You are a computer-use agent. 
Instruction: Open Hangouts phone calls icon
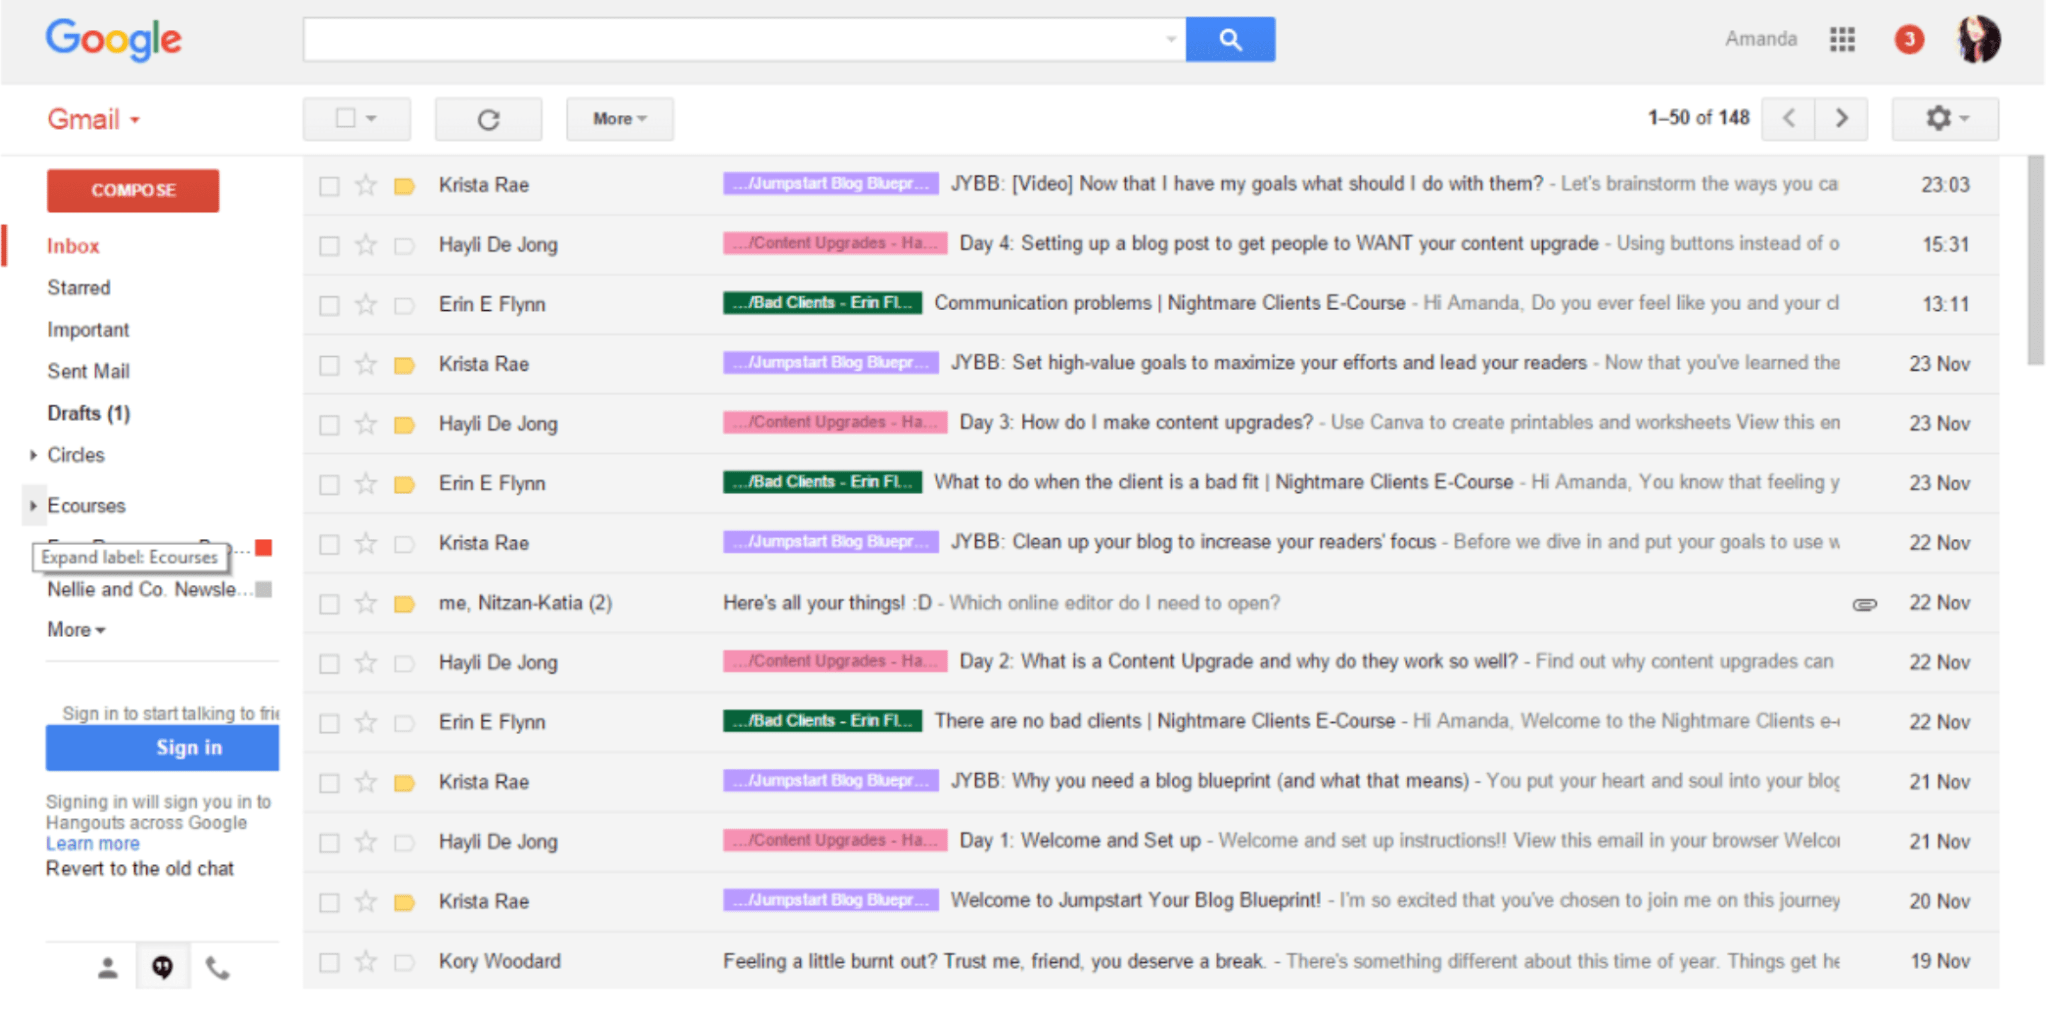[217, 968]
